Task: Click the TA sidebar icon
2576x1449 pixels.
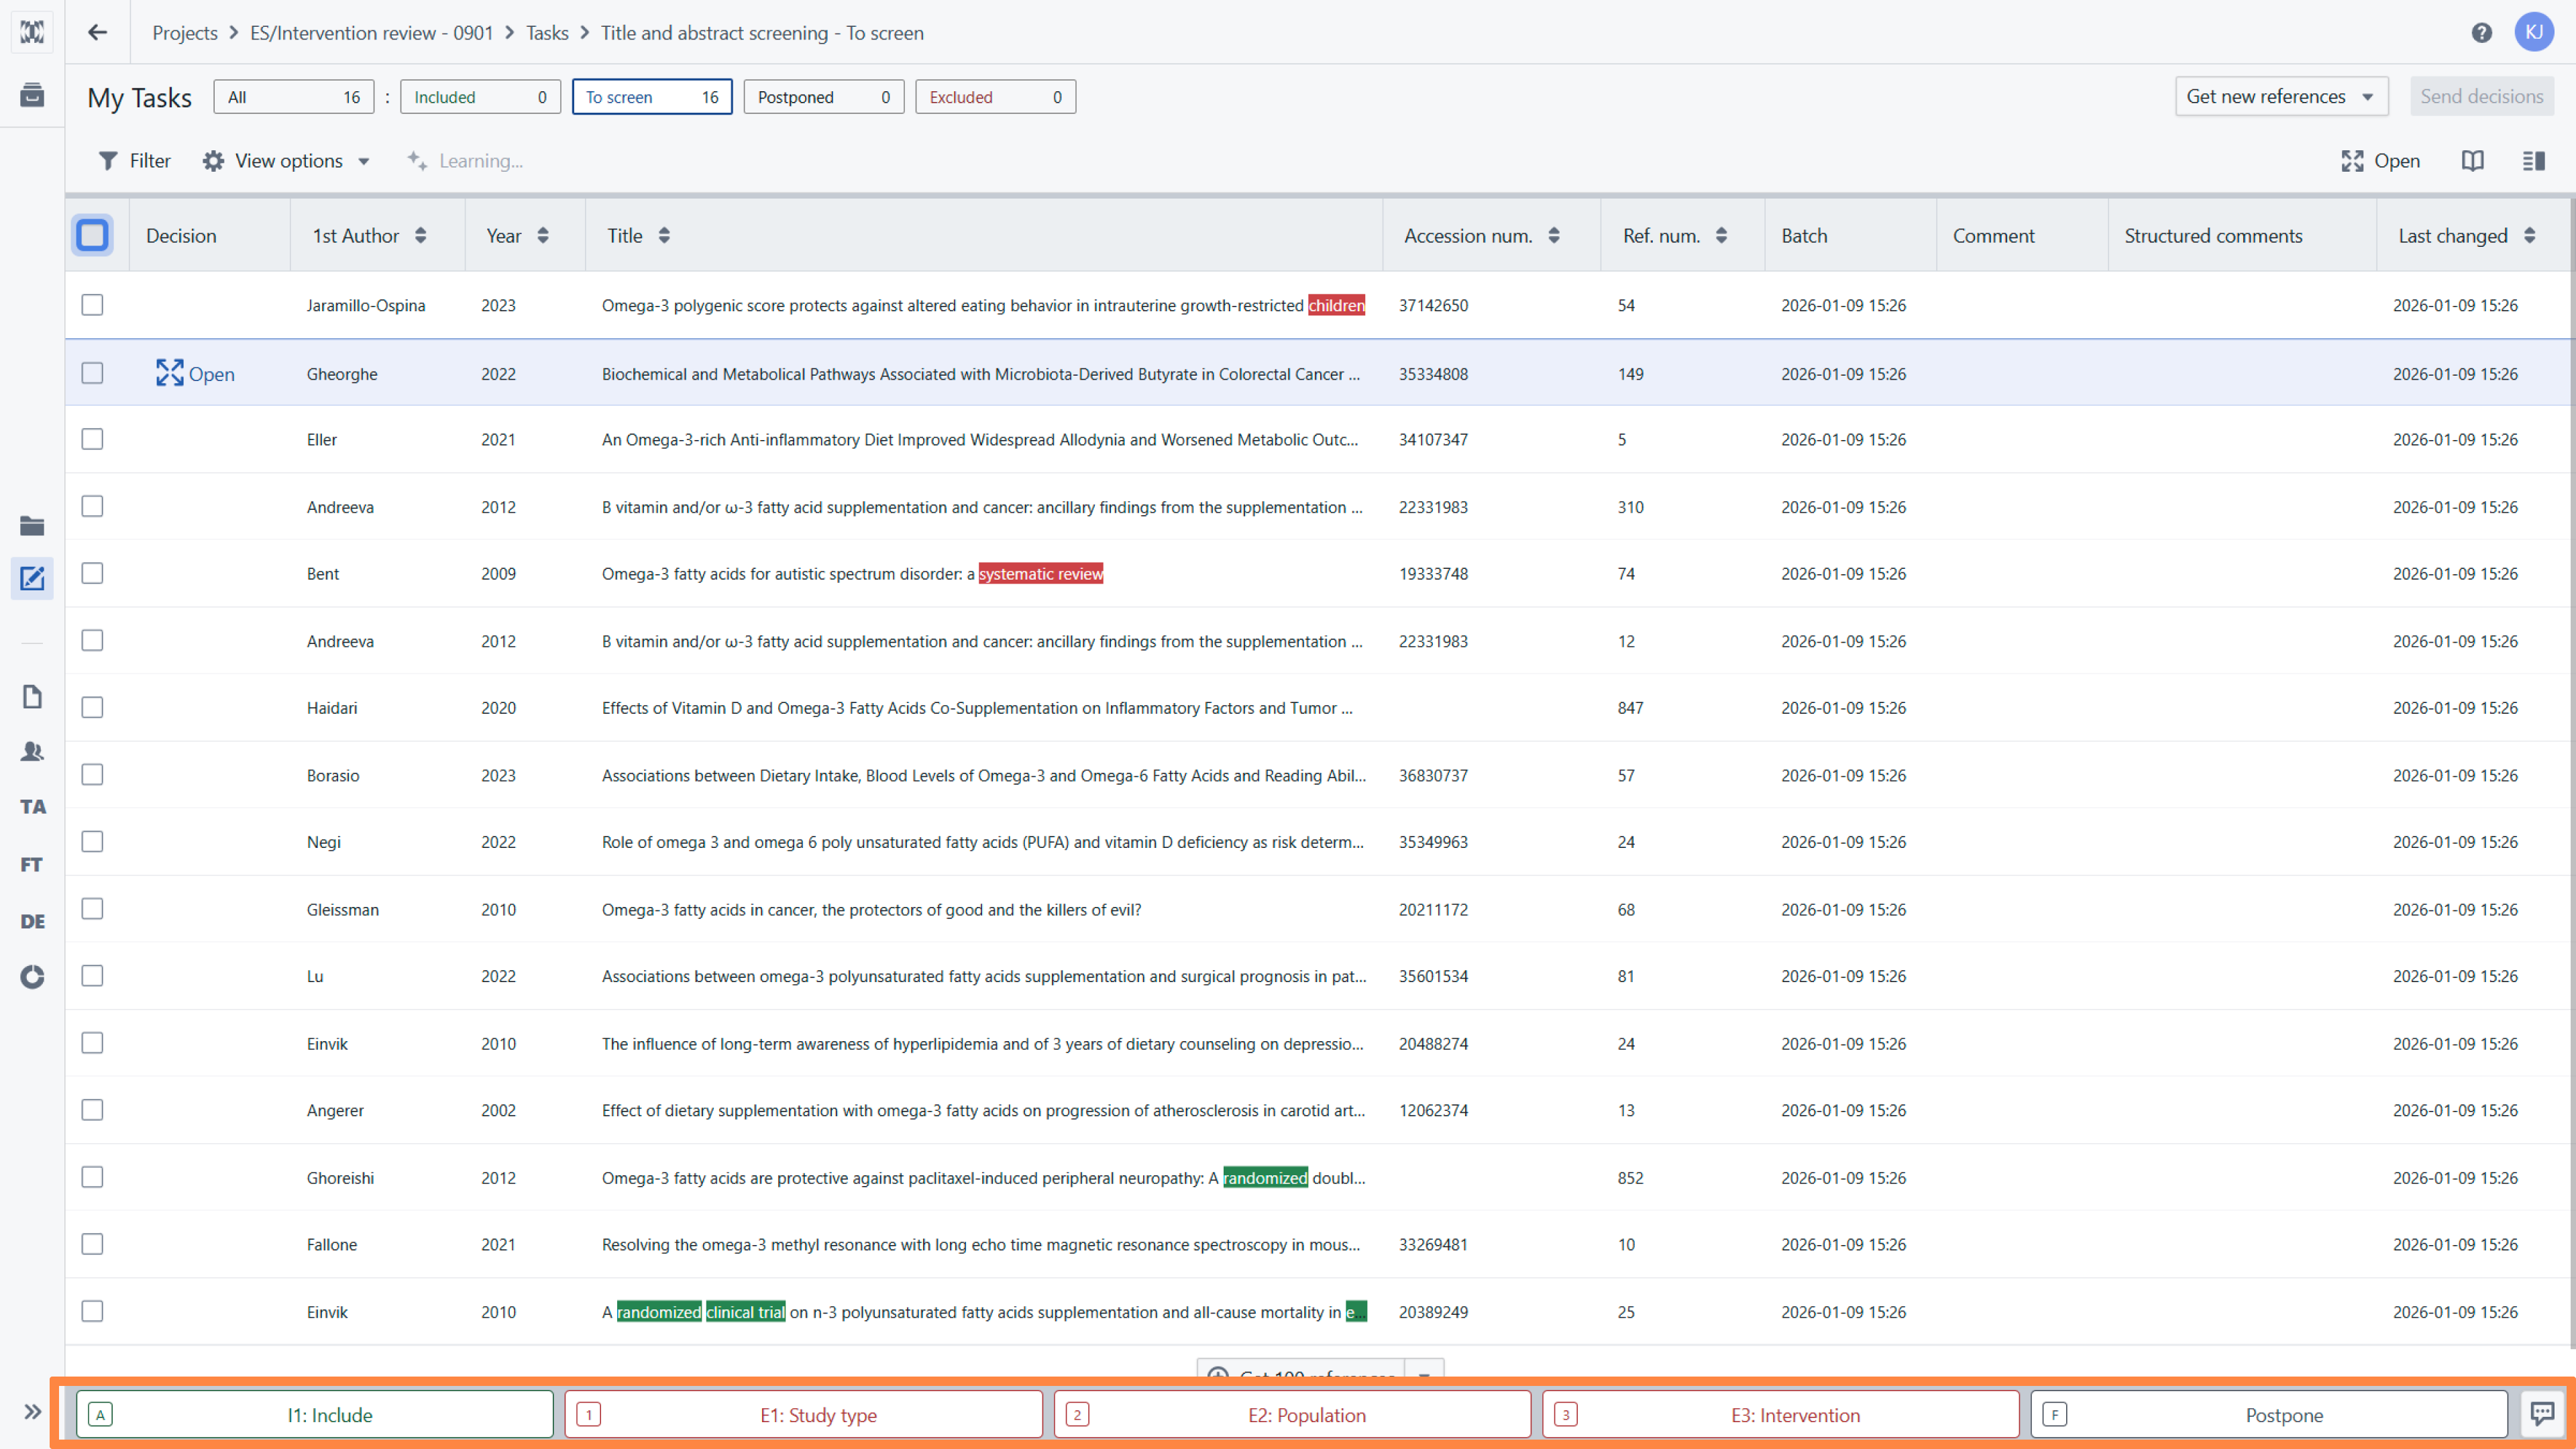Action: [32, 806]
